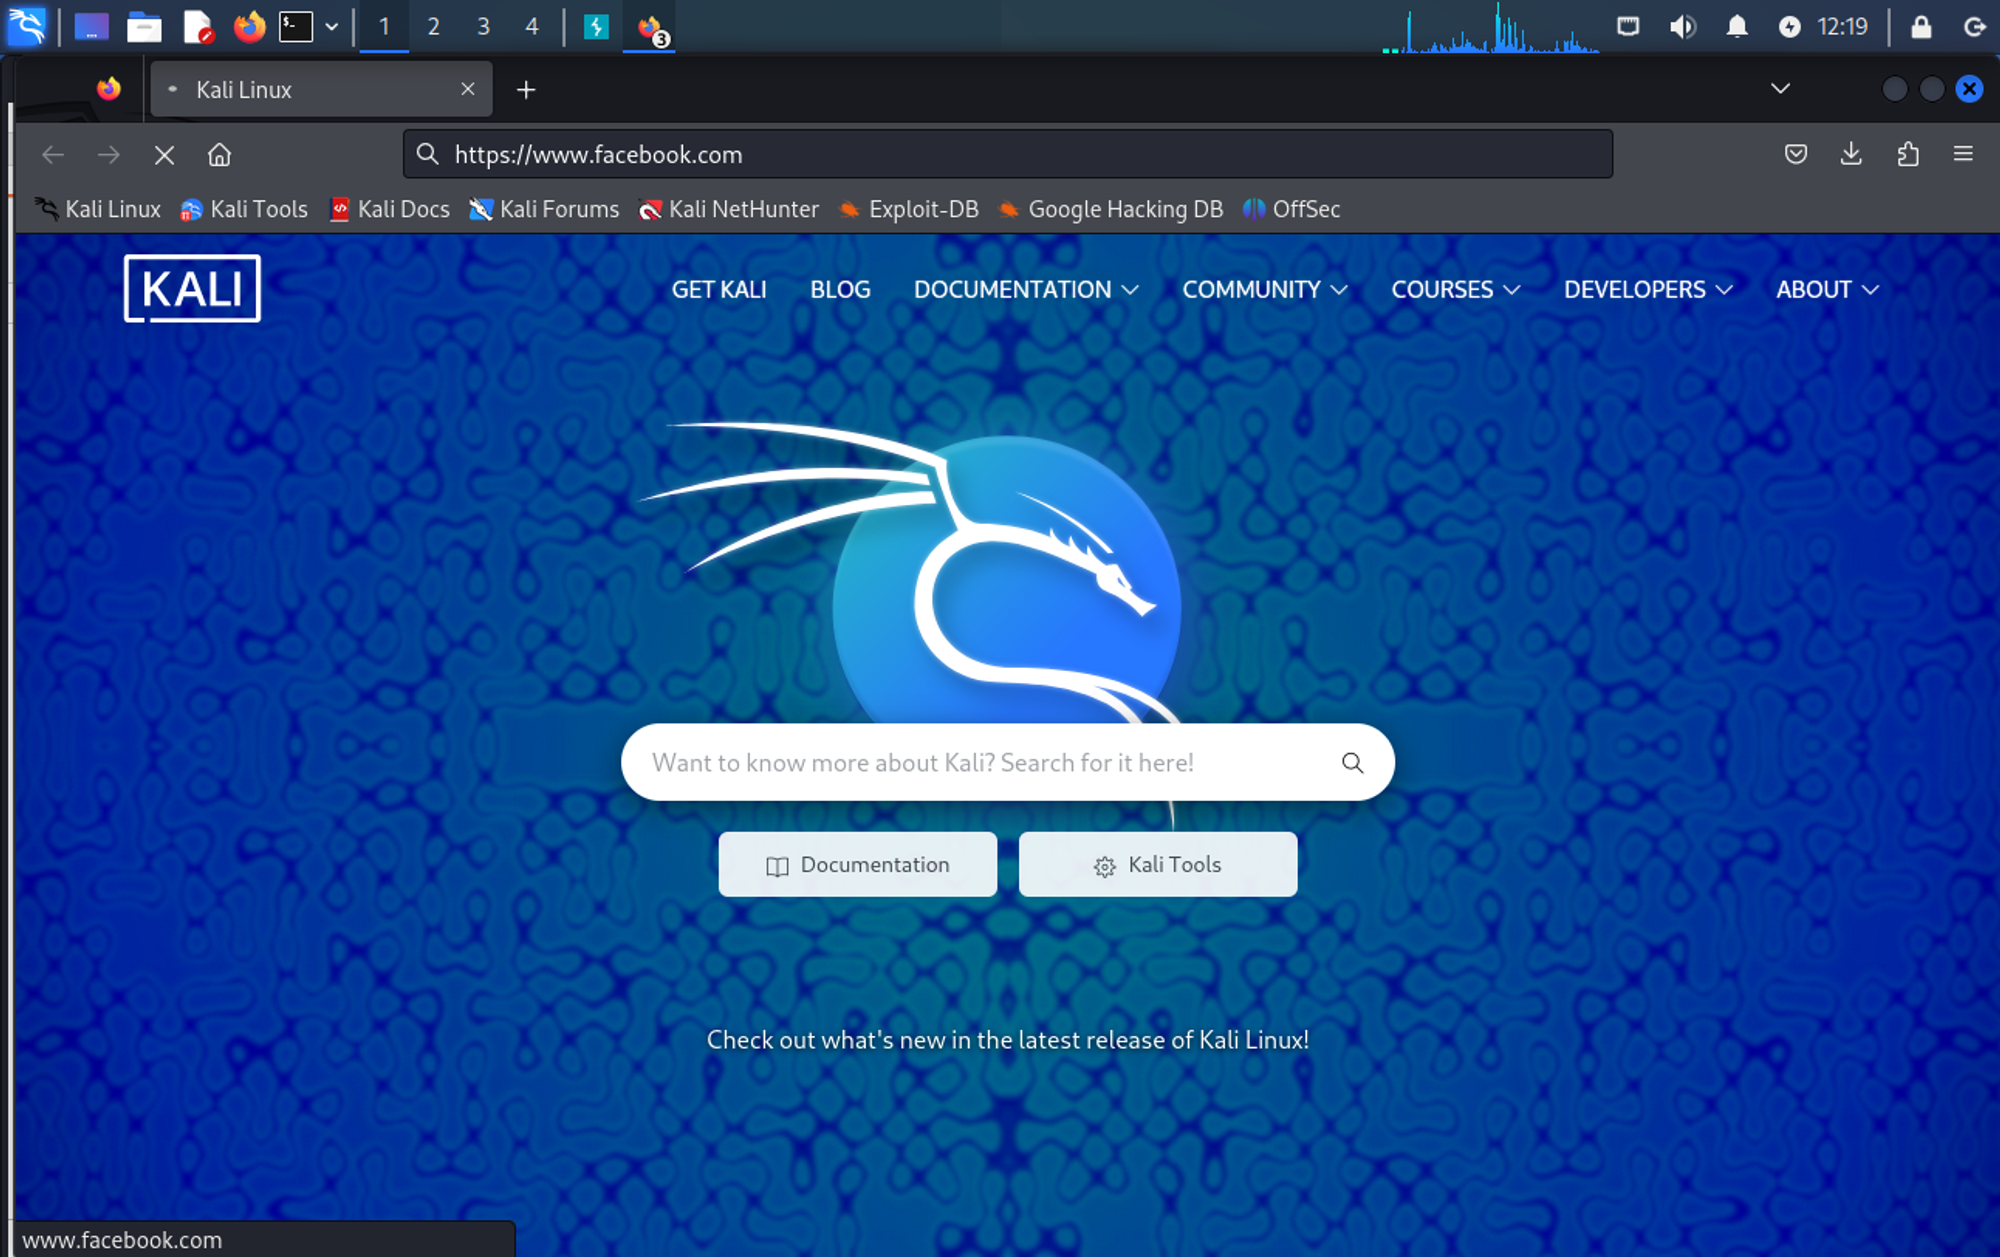2000x1257 pixels.
Task: Switch to workspace 1
Action: pyautogui.click(x=384, y=26)
